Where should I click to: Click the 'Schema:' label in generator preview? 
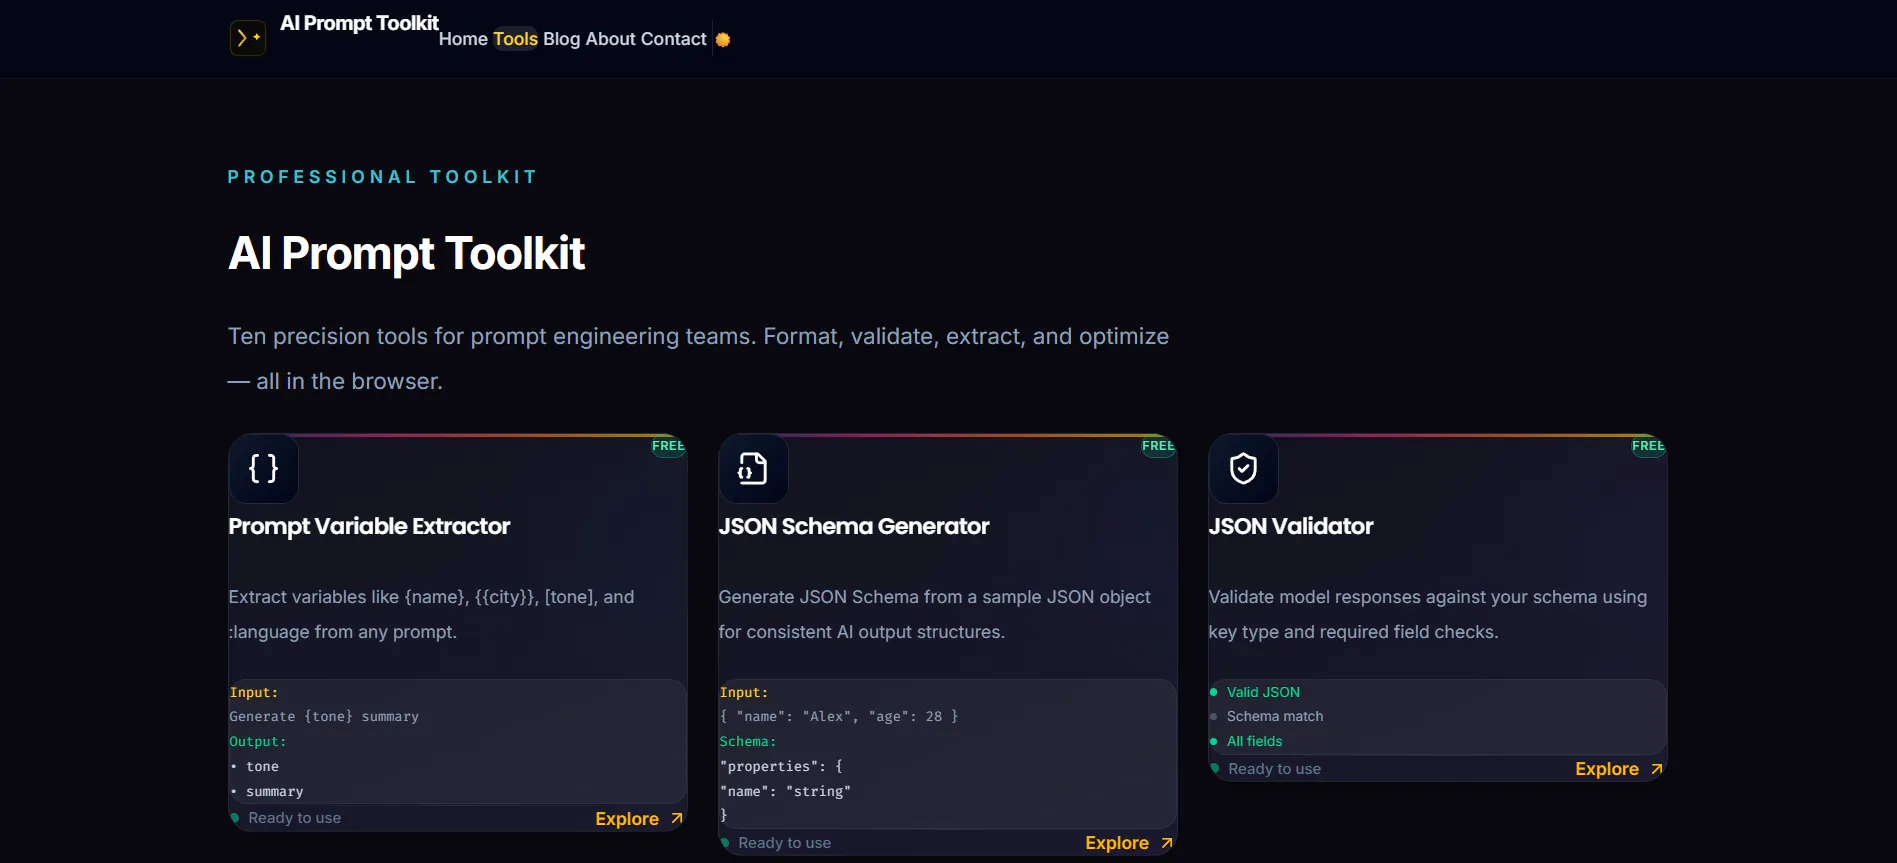point(748,741)
